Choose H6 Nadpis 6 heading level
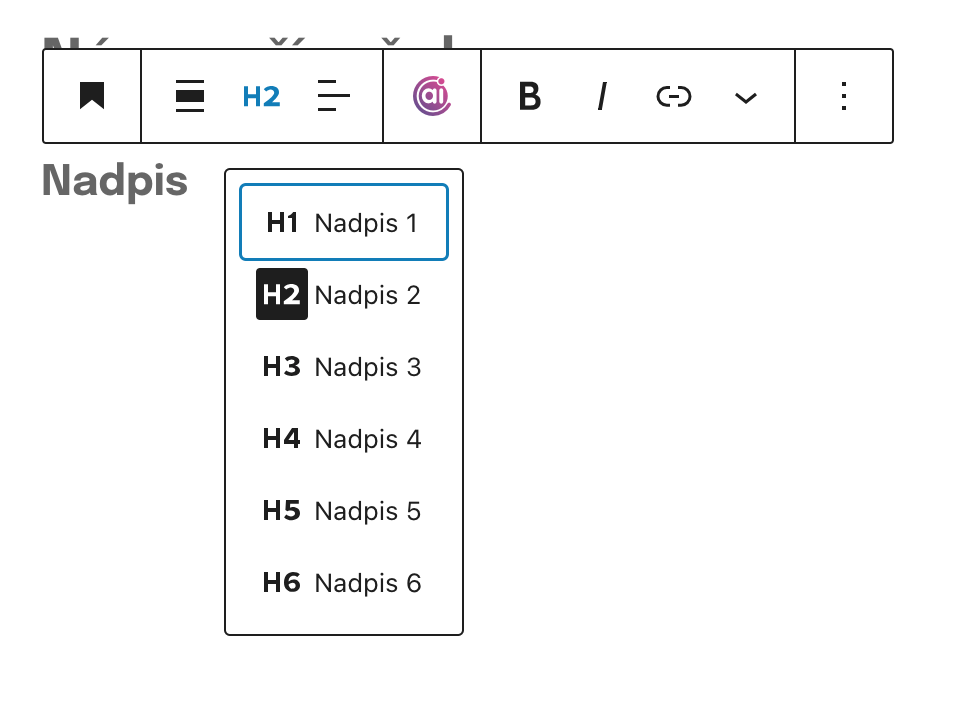This screenshot has height=722, width=960. point(343,583)
